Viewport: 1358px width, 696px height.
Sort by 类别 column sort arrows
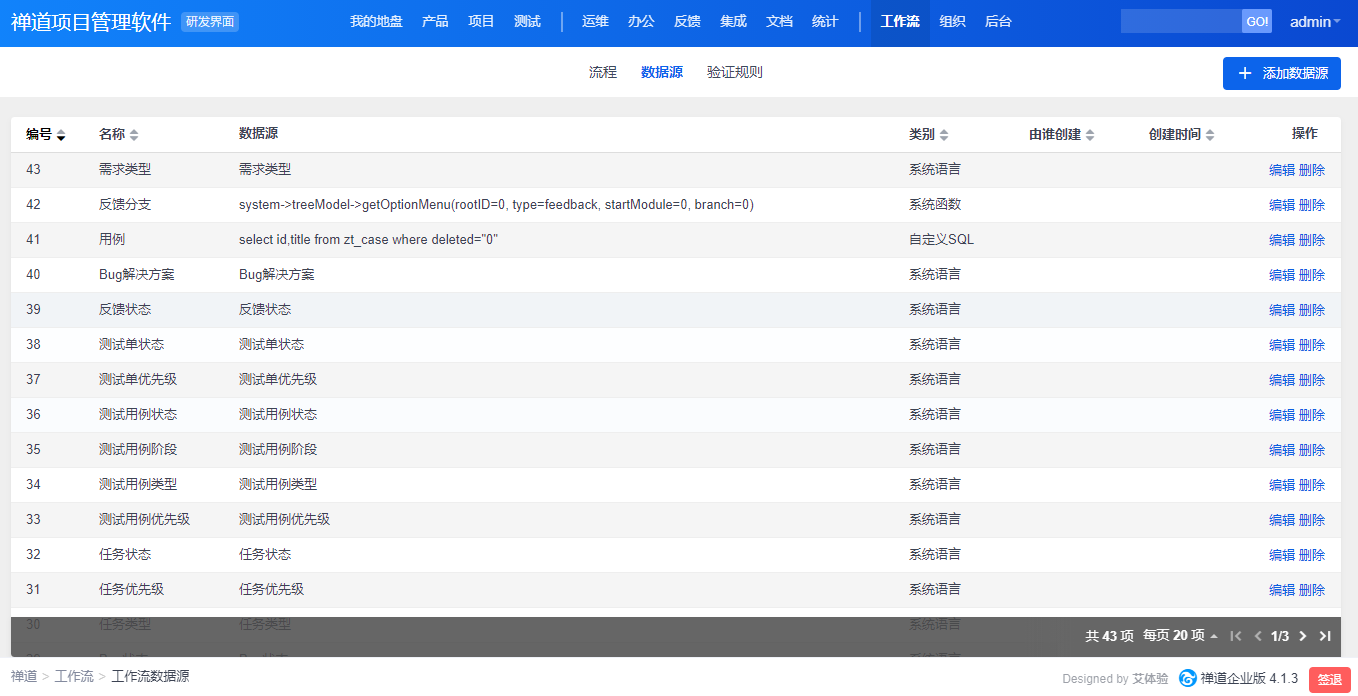pos(944,135)
